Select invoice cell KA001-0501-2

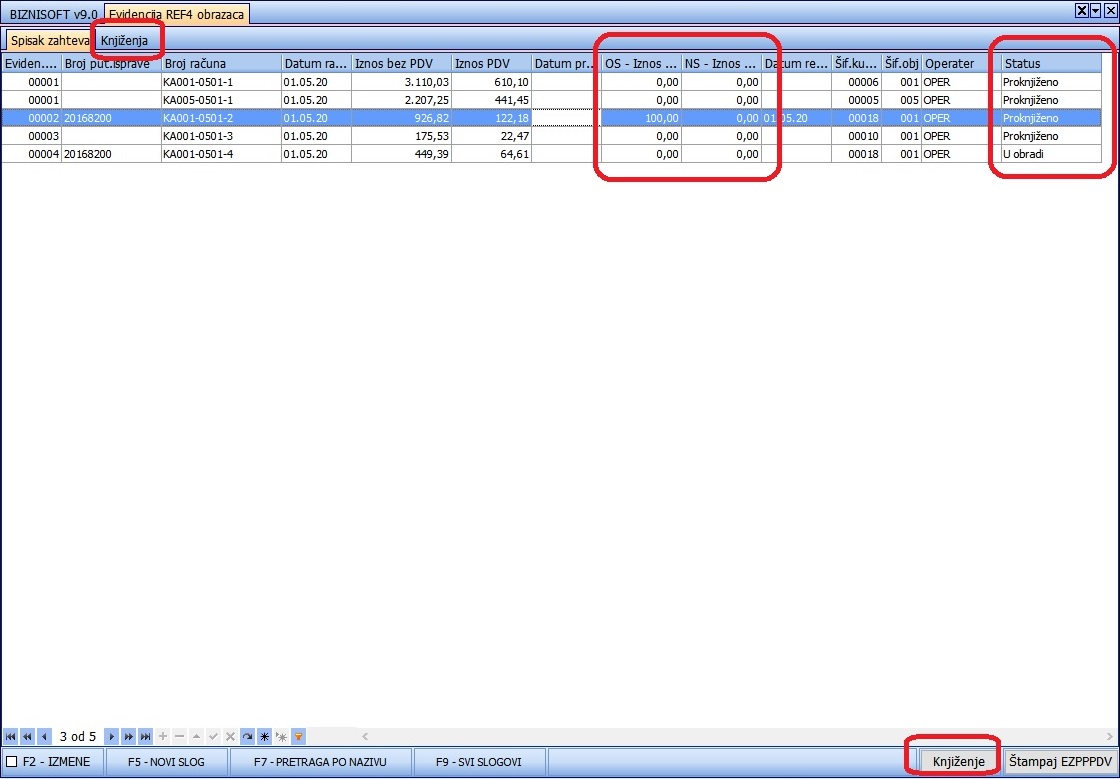pos(221,118)
